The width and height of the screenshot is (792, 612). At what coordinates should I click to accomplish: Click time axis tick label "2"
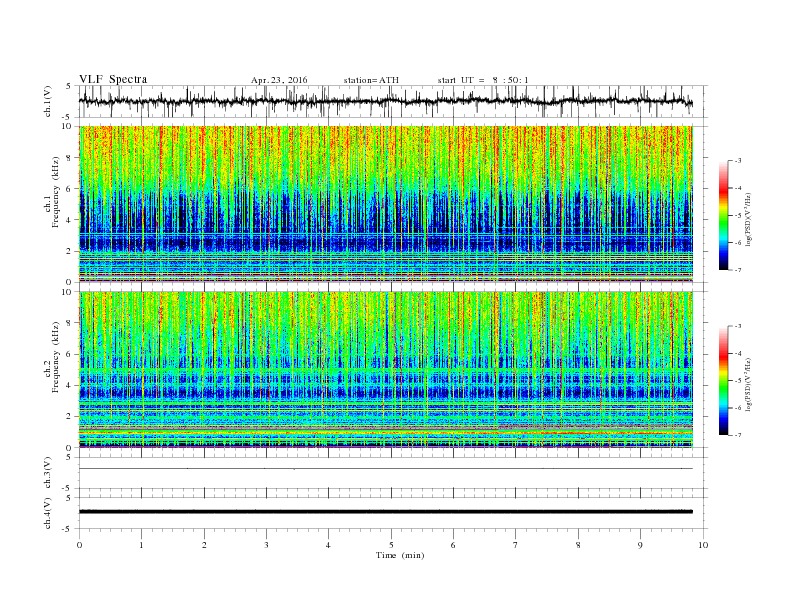[204, 545]
